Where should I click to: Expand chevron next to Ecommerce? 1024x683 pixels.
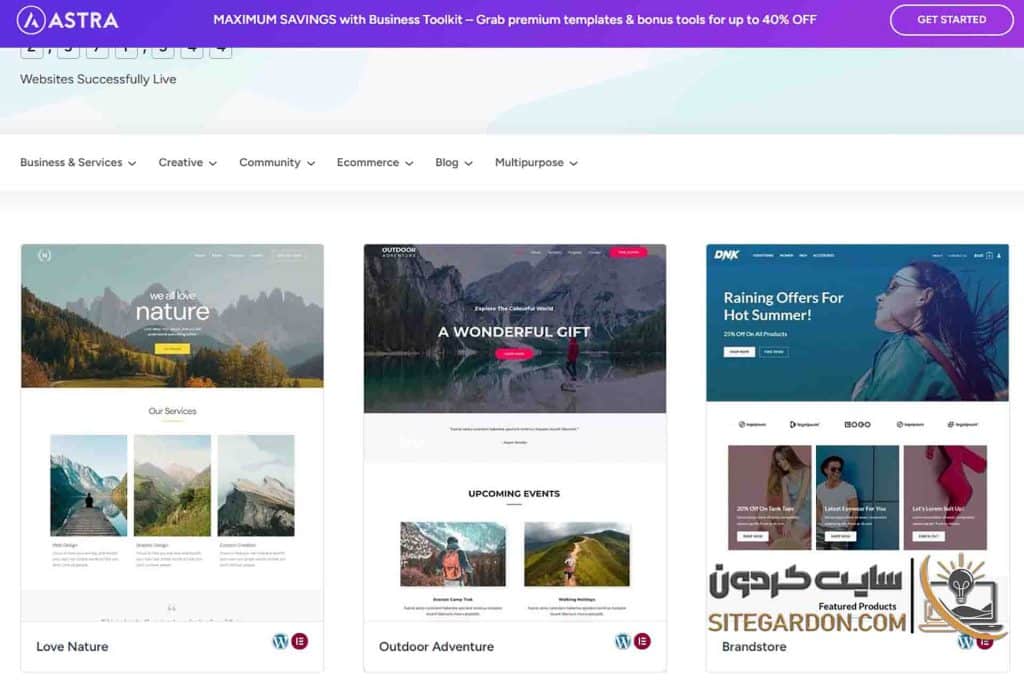[409, 163]
